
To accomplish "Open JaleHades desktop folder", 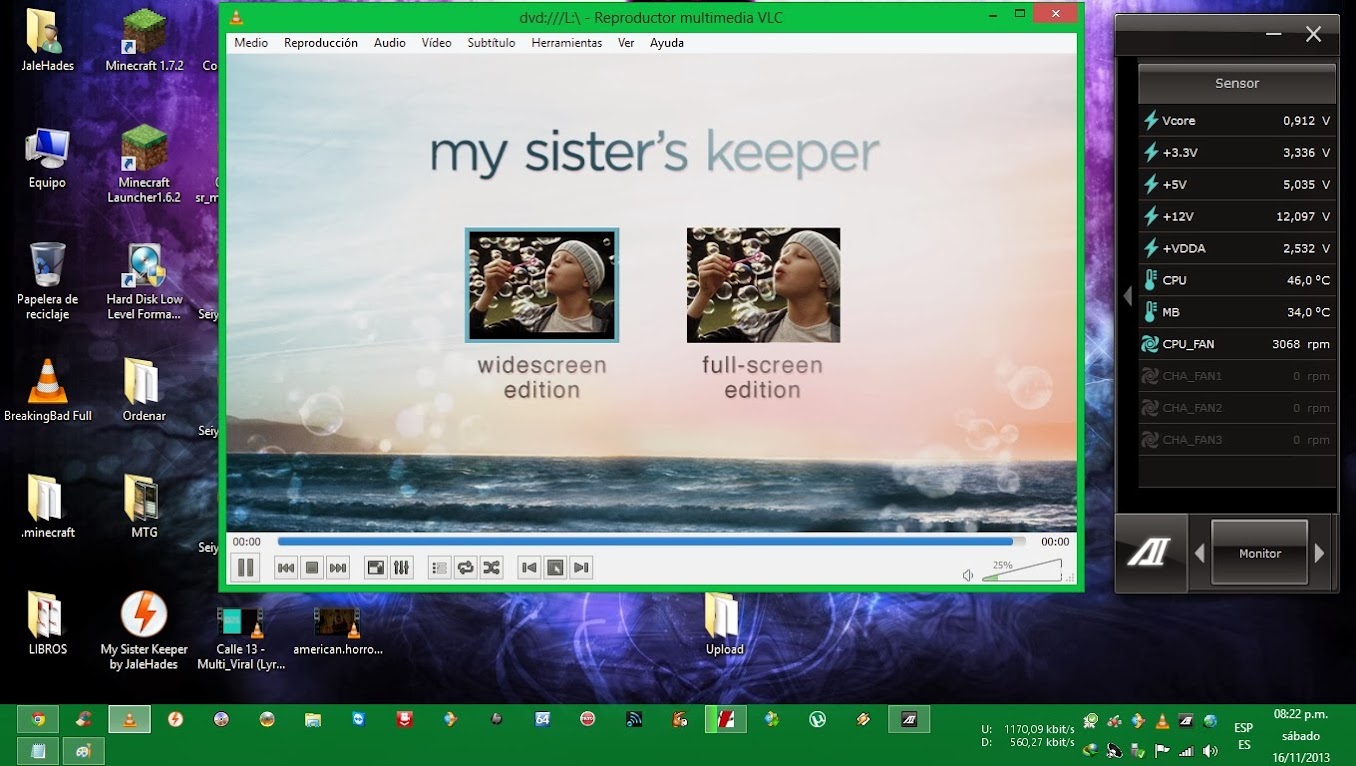I will tap(46, 40).
